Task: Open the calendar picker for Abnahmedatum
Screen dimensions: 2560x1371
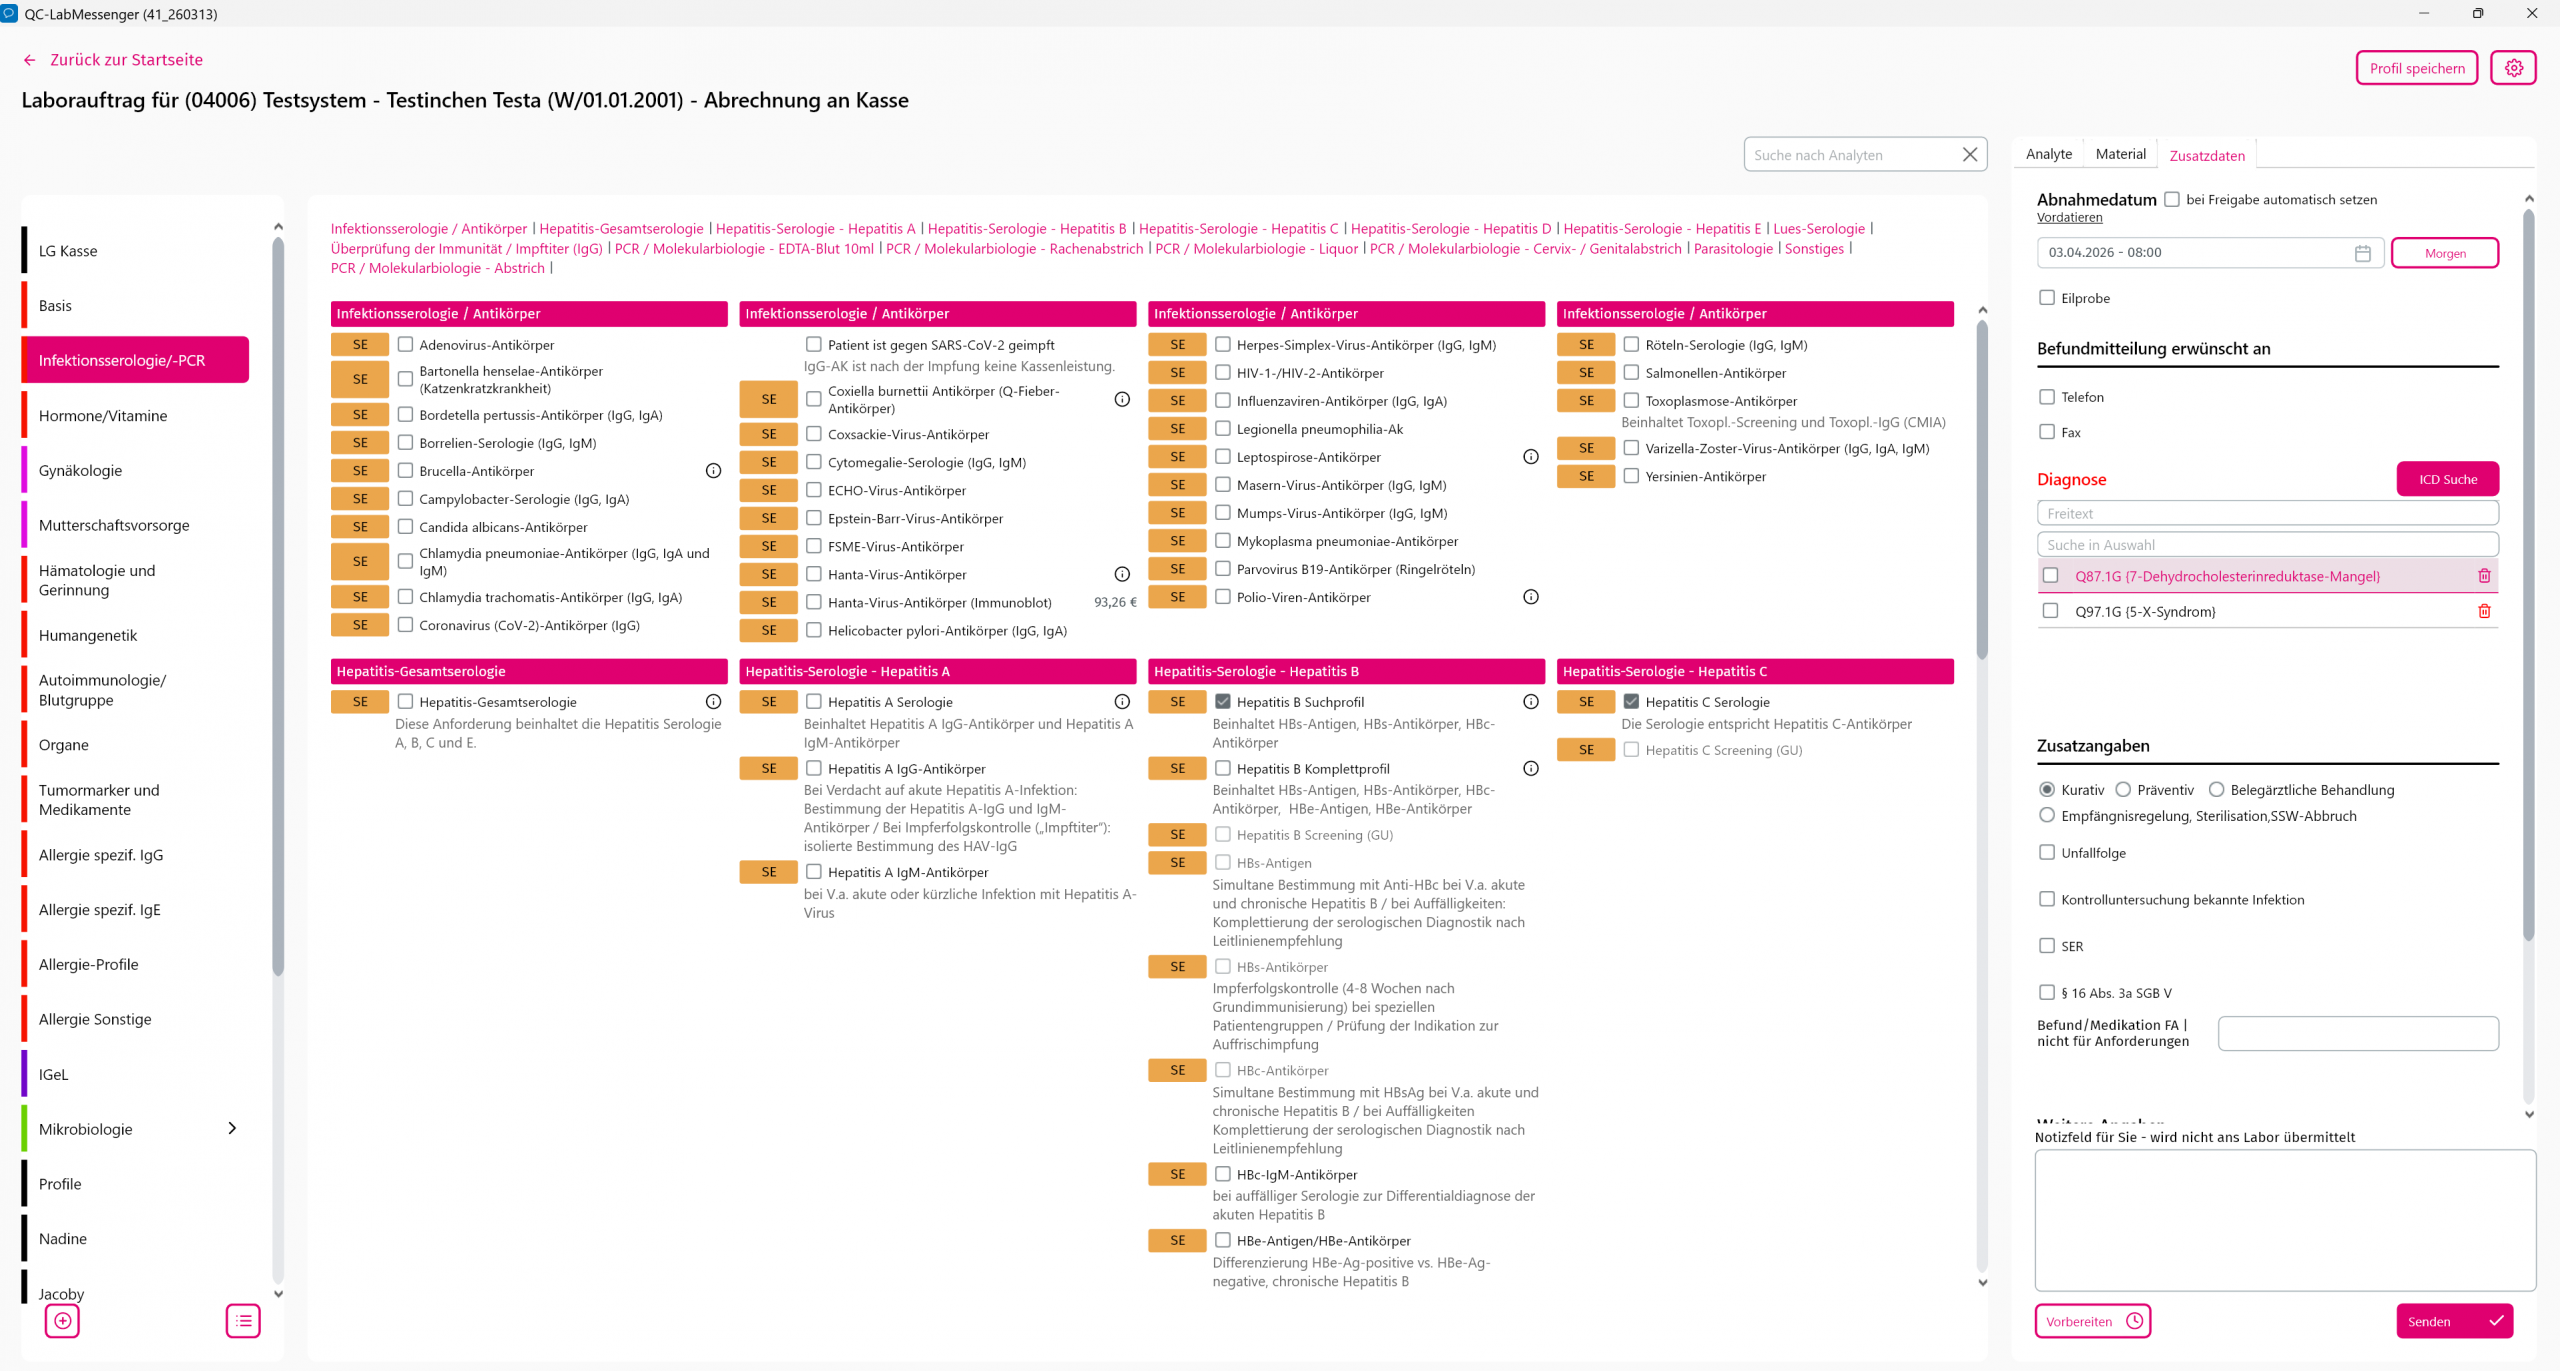Action: tap(2362, 253)
